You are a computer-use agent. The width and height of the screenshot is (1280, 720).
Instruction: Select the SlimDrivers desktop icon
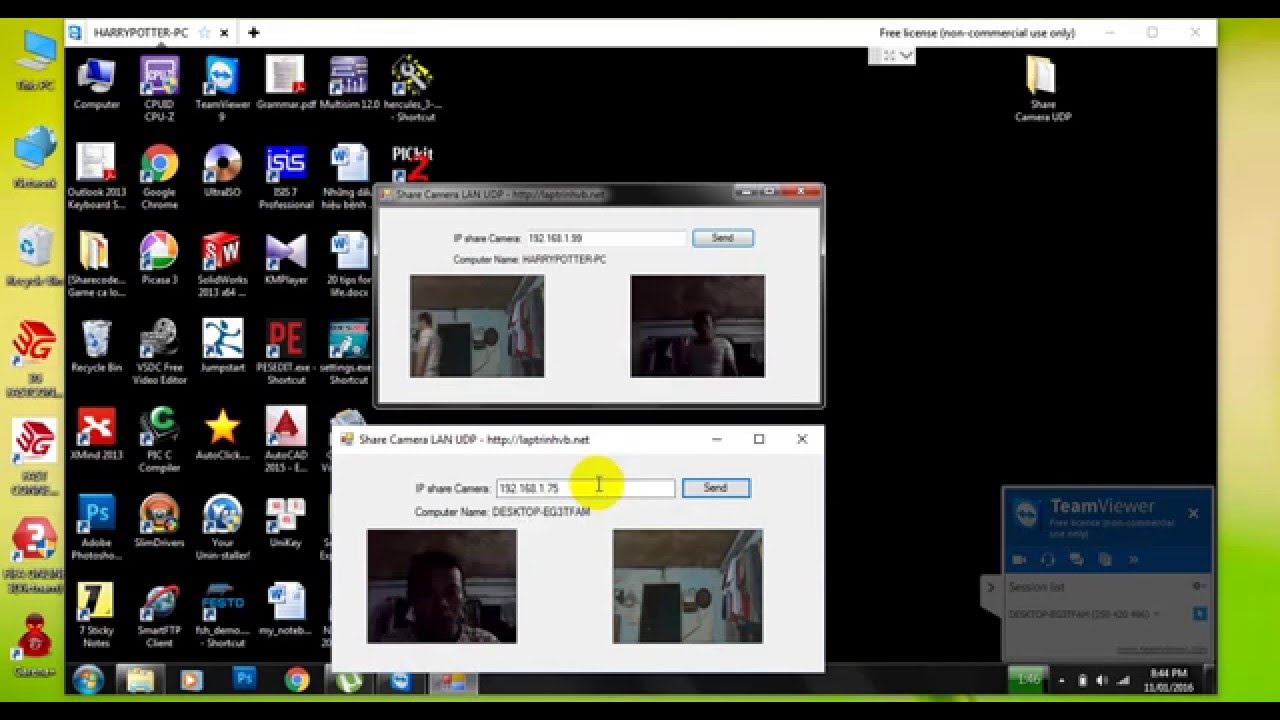tap(159, 521)
